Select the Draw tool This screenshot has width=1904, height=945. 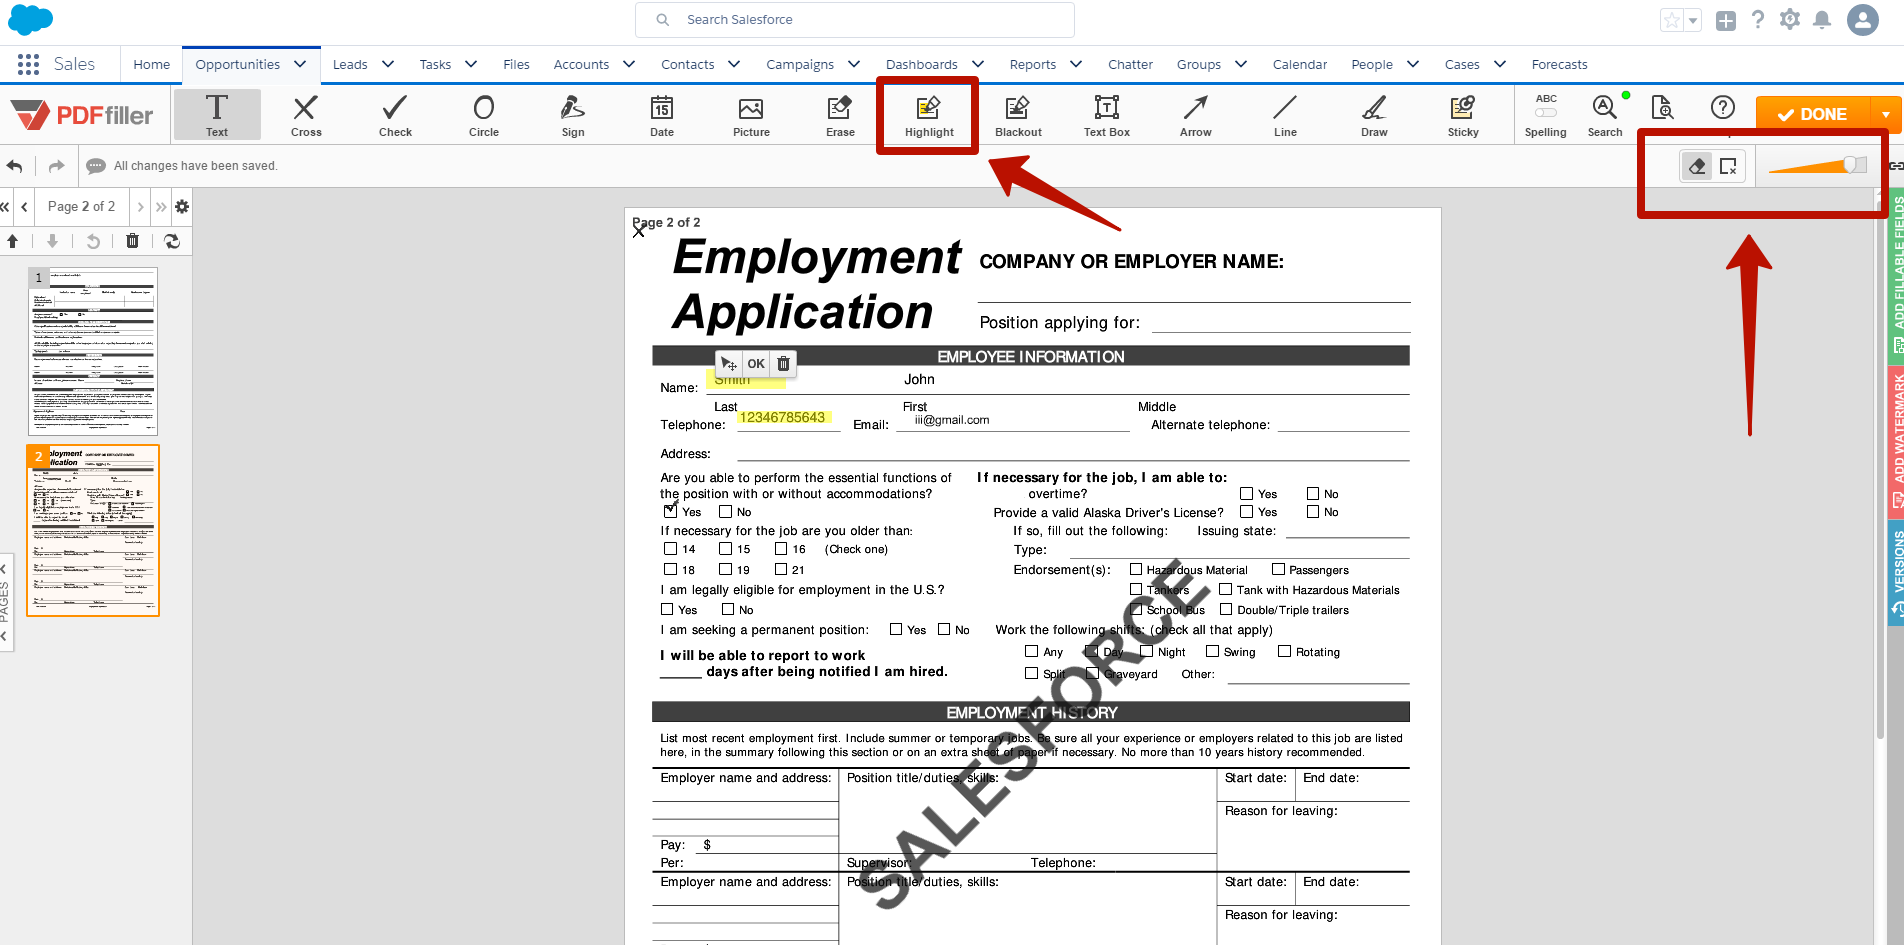pos(1374,114)
